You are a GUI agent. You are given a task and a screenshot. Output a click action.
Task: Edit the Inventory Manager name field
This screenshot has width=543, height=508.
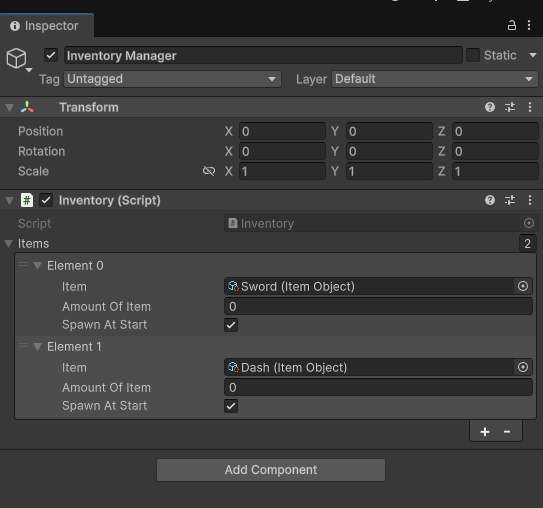263,55
